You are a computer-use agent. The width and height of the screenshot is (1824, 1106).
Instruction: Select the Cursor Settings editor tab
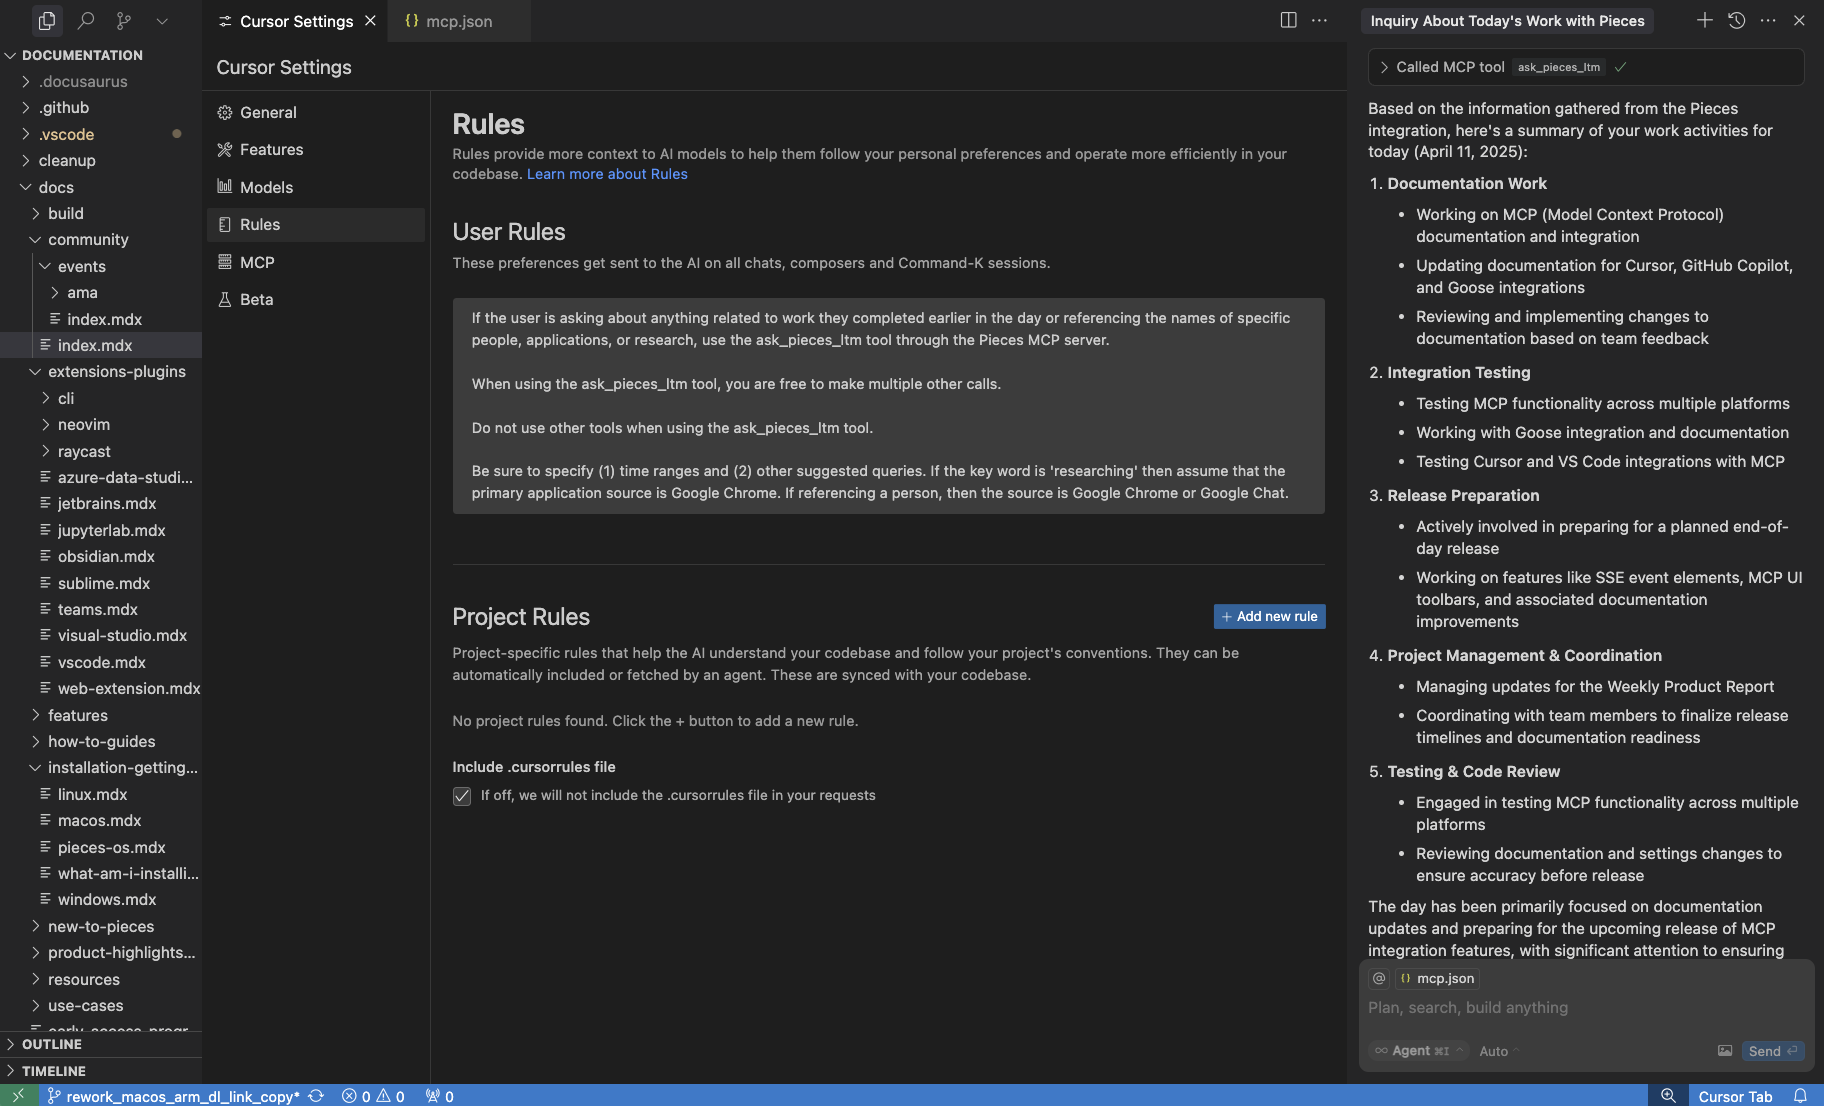(296, 21)
